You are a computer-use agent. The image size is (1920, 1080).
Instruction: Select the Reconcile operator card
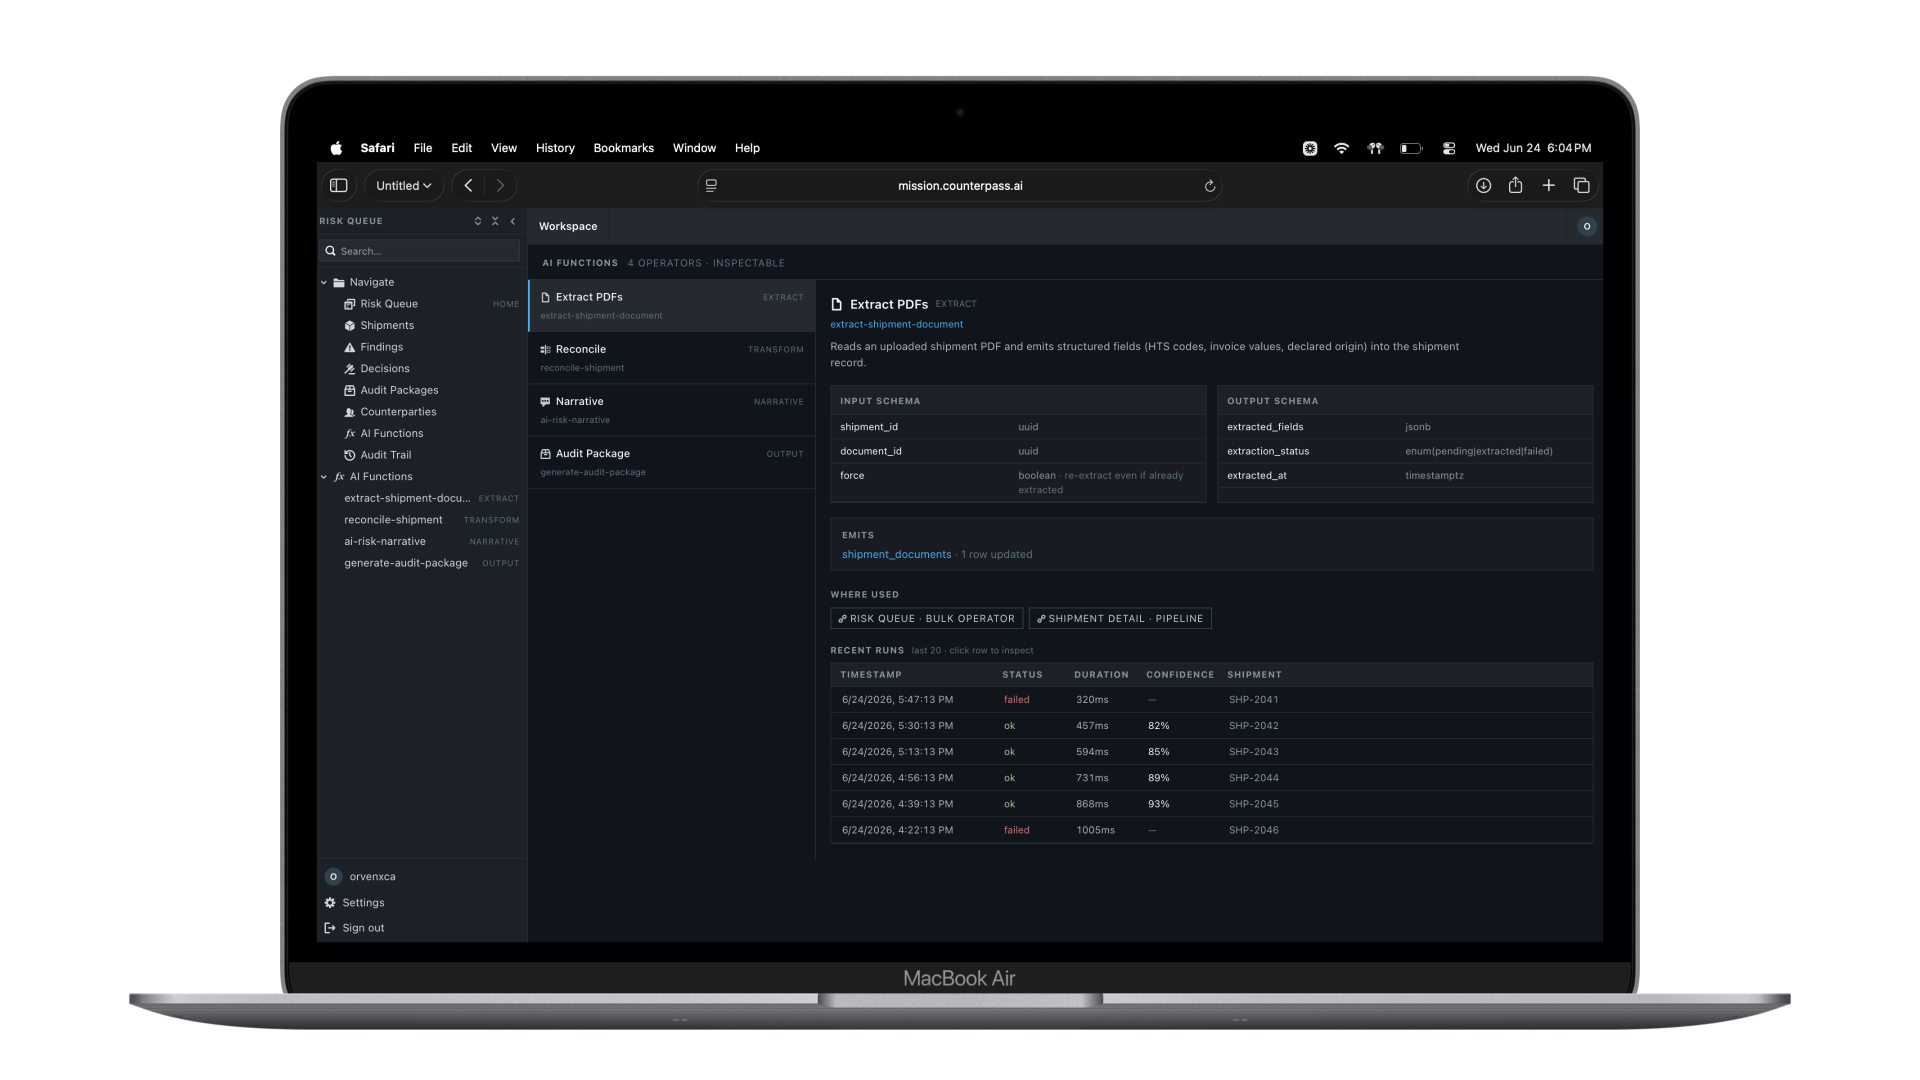click(672, 358)
